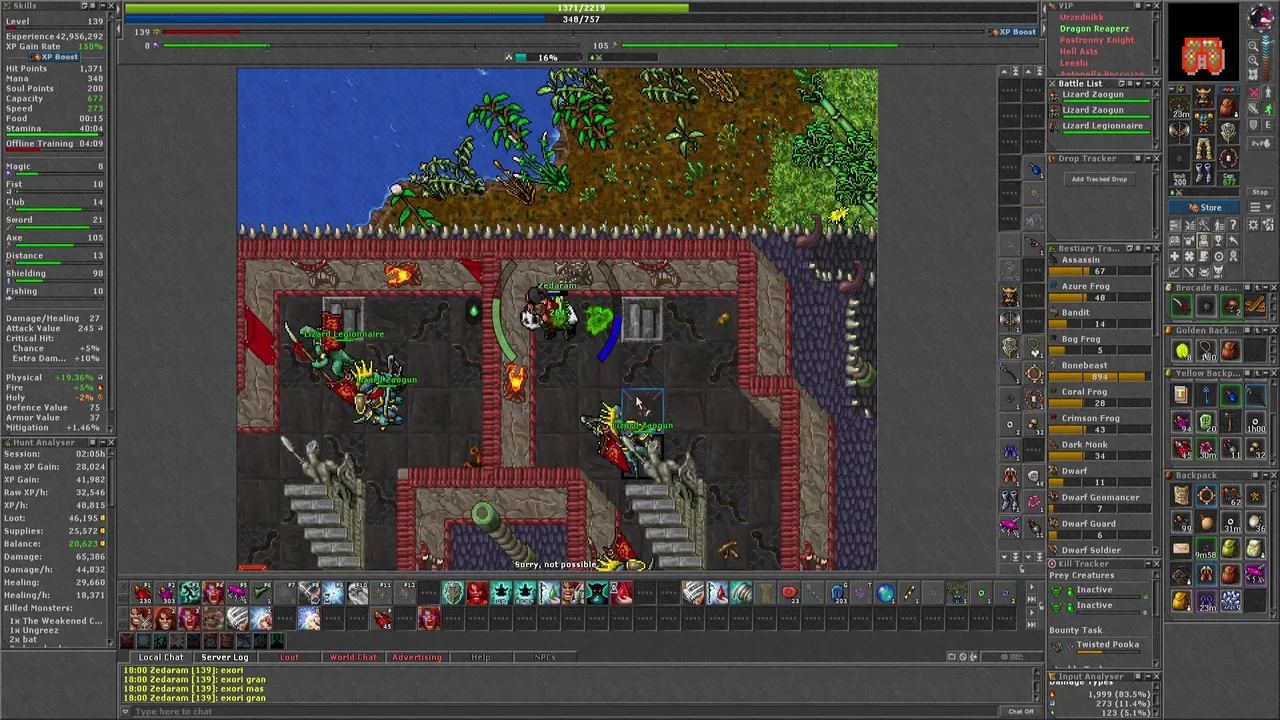Click Dwarf Geomancer in Bestiary Tracker
This screenshot has width=1280, height=720.
point(1099,502)
